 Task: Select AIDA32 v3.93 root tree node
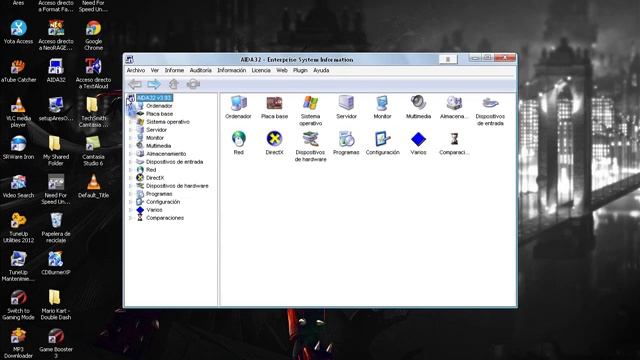(x=154, y=98)
